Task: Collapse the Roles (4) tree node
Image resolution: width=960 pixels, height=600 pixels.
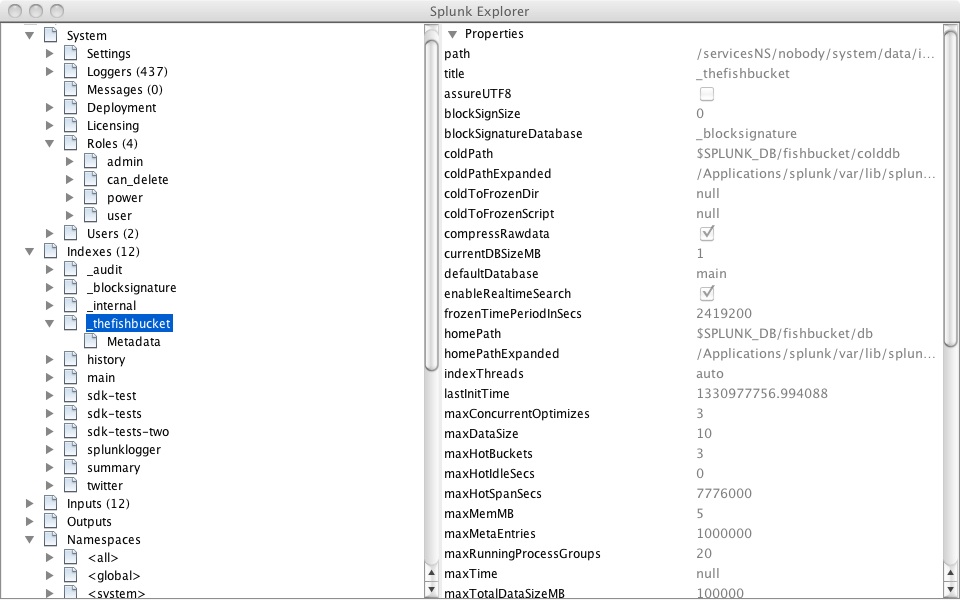Action: pos(50,144)
